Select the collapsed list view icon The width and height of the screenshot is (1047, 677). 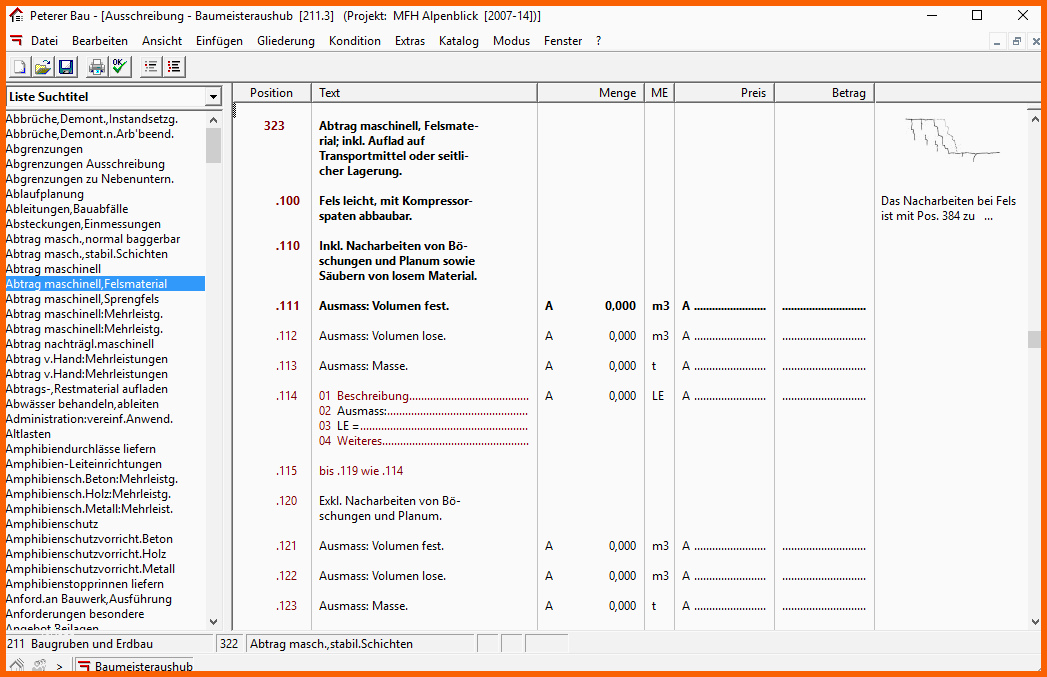(151, 67)
